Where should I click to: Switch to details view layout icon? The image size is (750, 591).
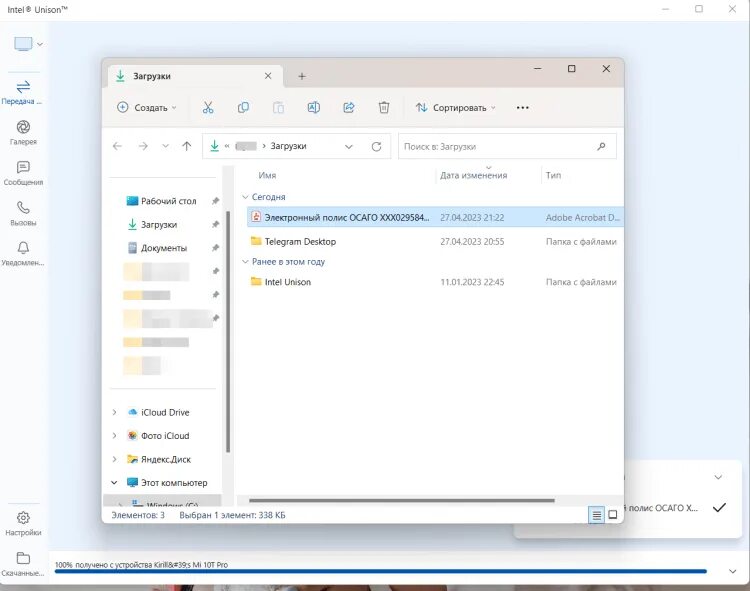pos(596,515)
